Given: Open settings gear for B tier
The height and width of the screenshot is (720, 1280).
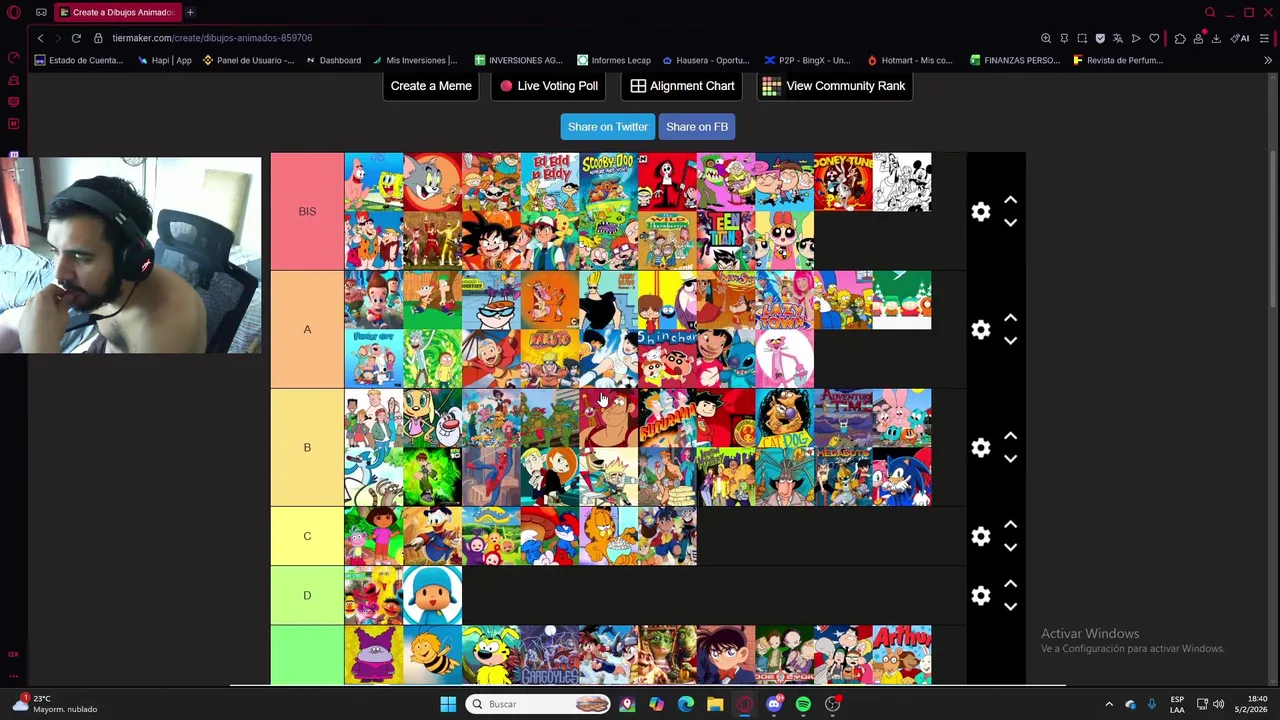Looking at the screenshot, I should [981, 448].
